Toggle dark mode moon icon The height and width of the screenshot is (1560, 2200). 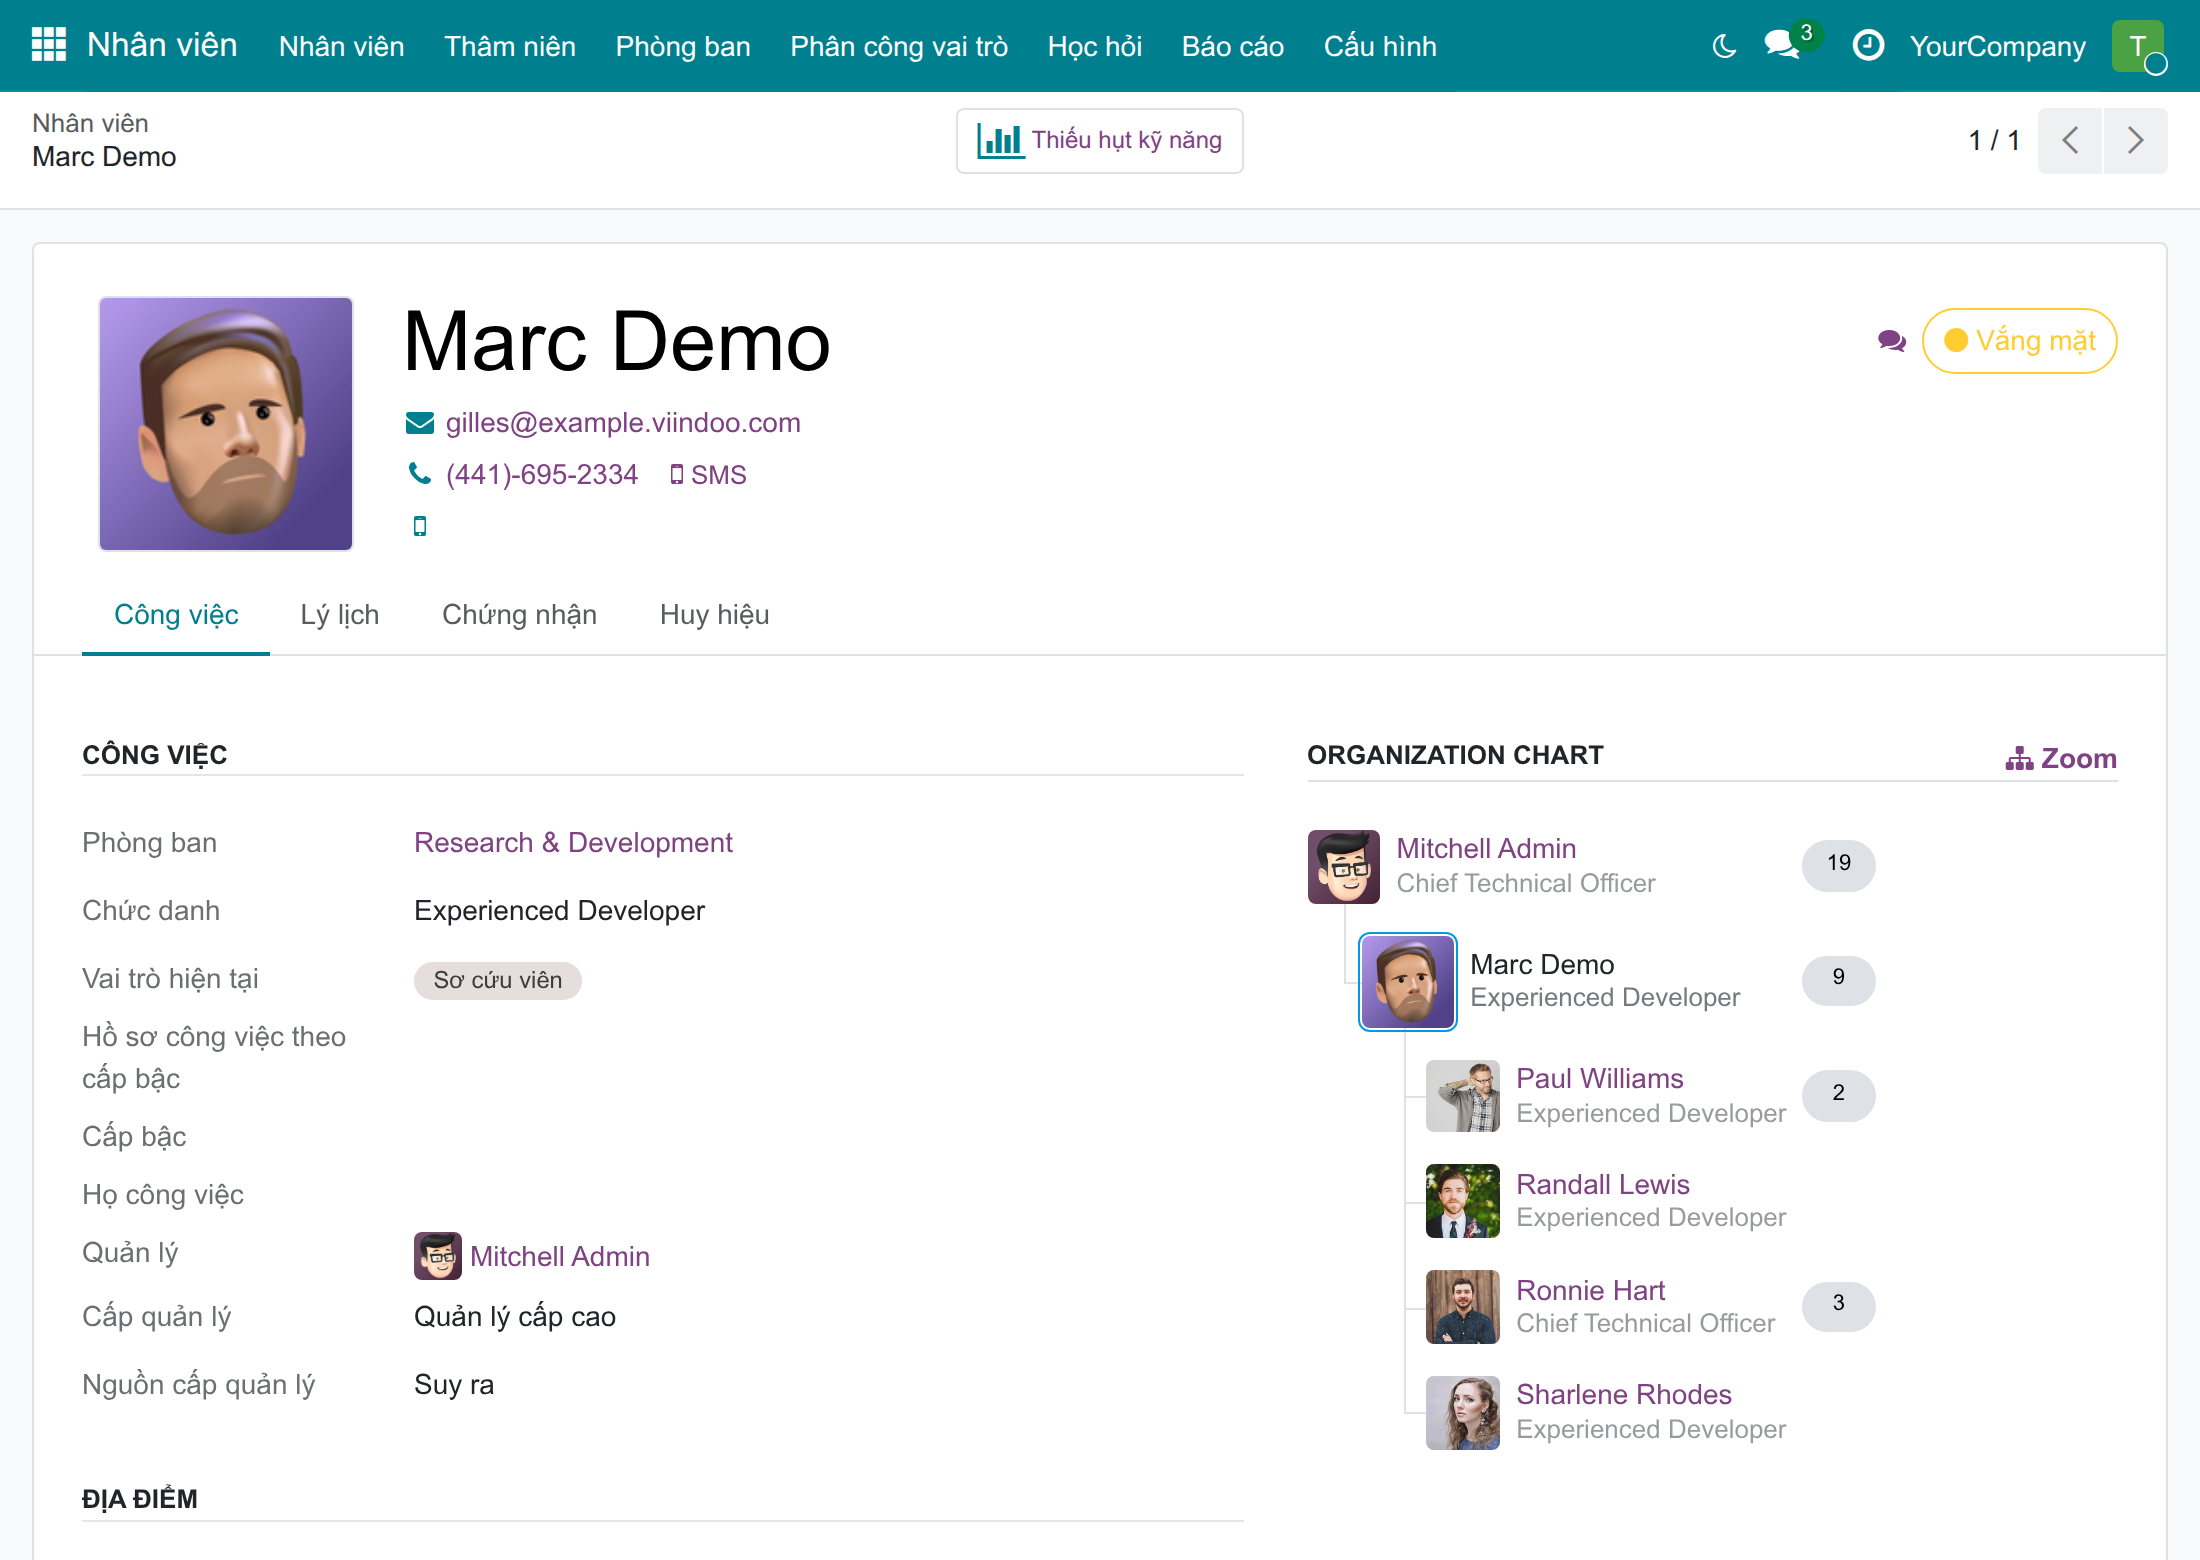(x=1724, y=46)
